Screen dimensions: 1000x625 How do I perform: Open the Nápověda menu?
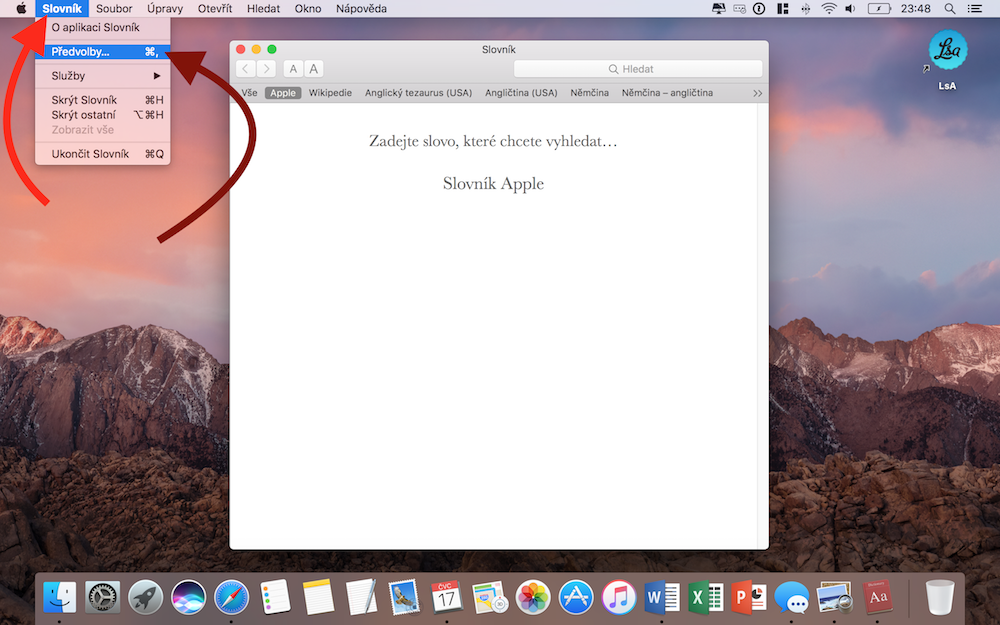pos(361,8)
